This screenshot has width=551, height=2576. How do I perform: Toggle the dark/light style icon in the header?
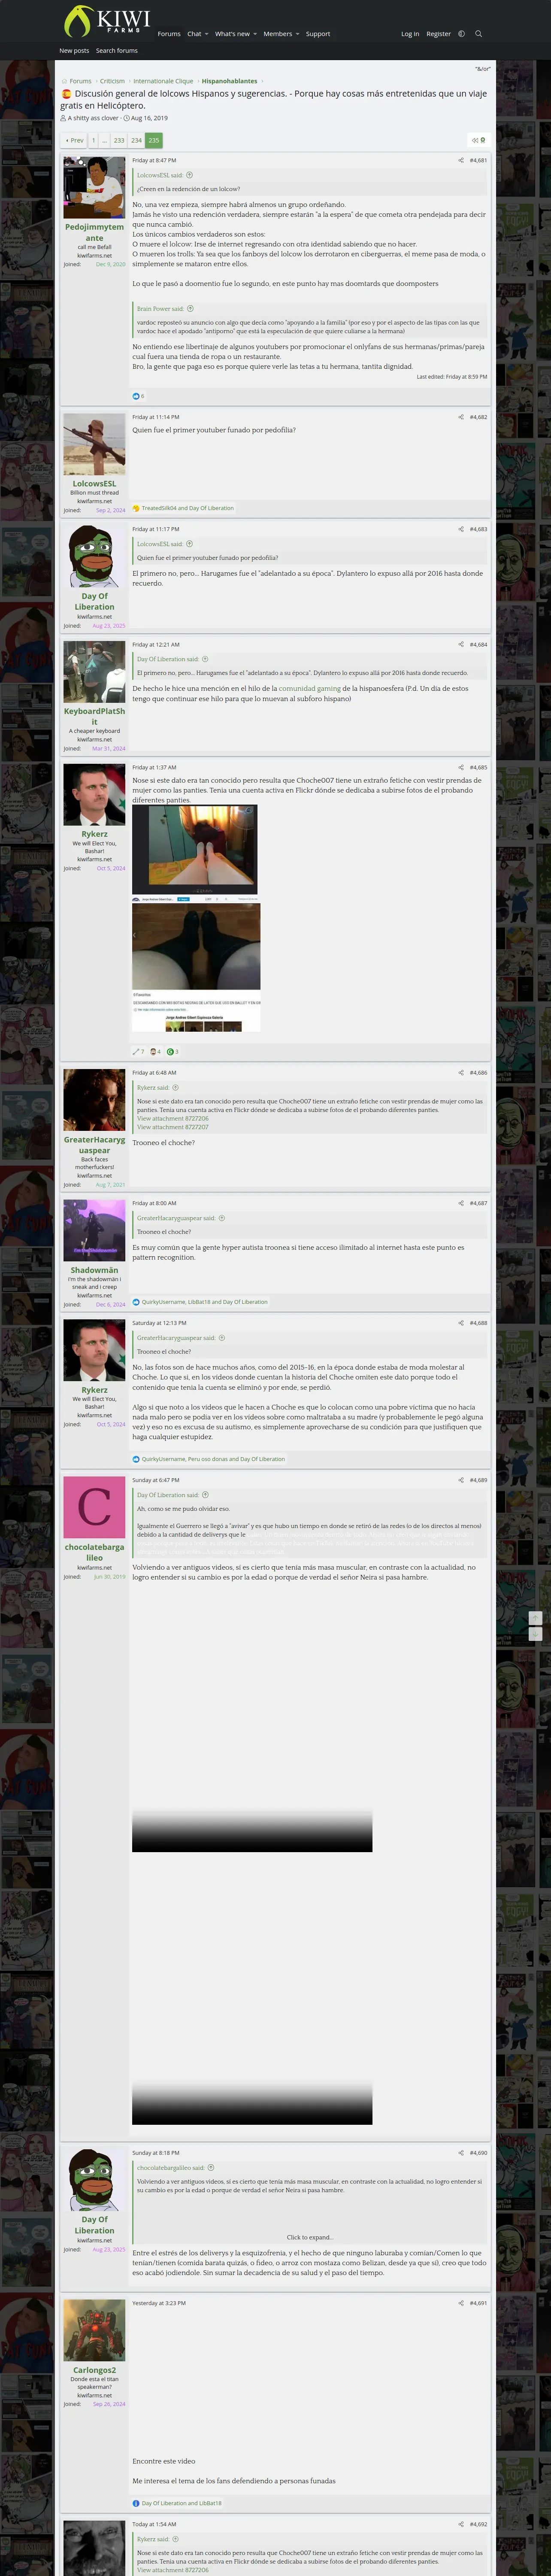pos(461,34)
